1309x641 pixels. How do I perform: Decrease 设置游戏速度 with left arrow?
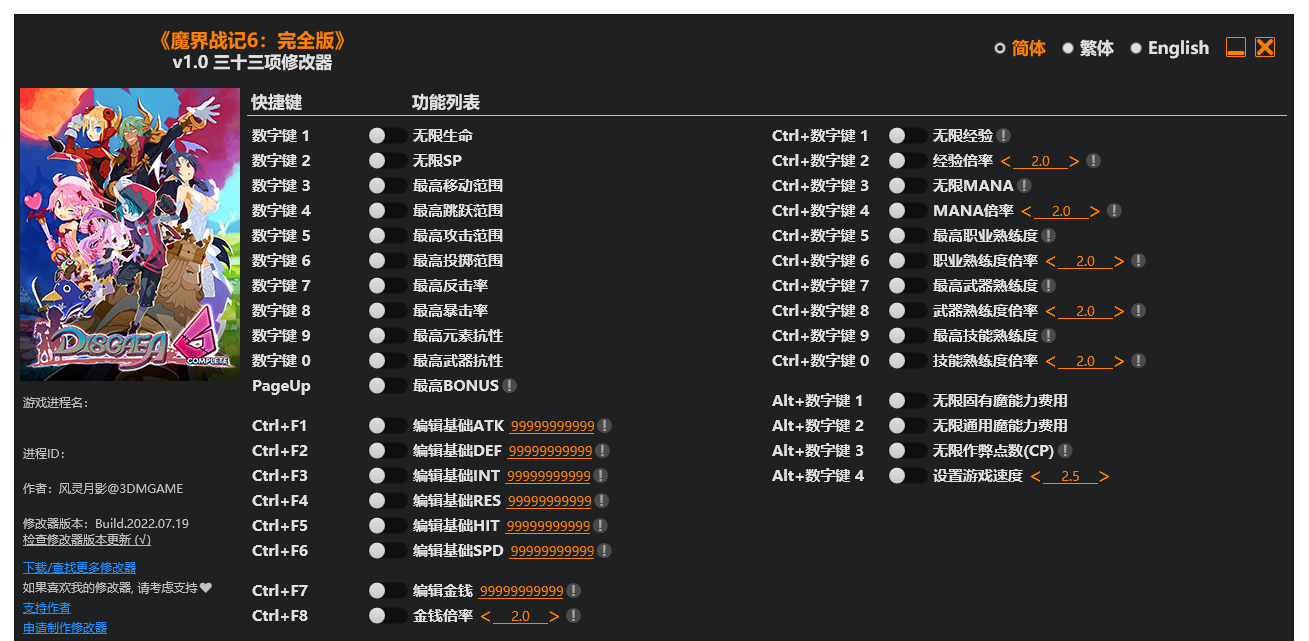coord(1036,476)
